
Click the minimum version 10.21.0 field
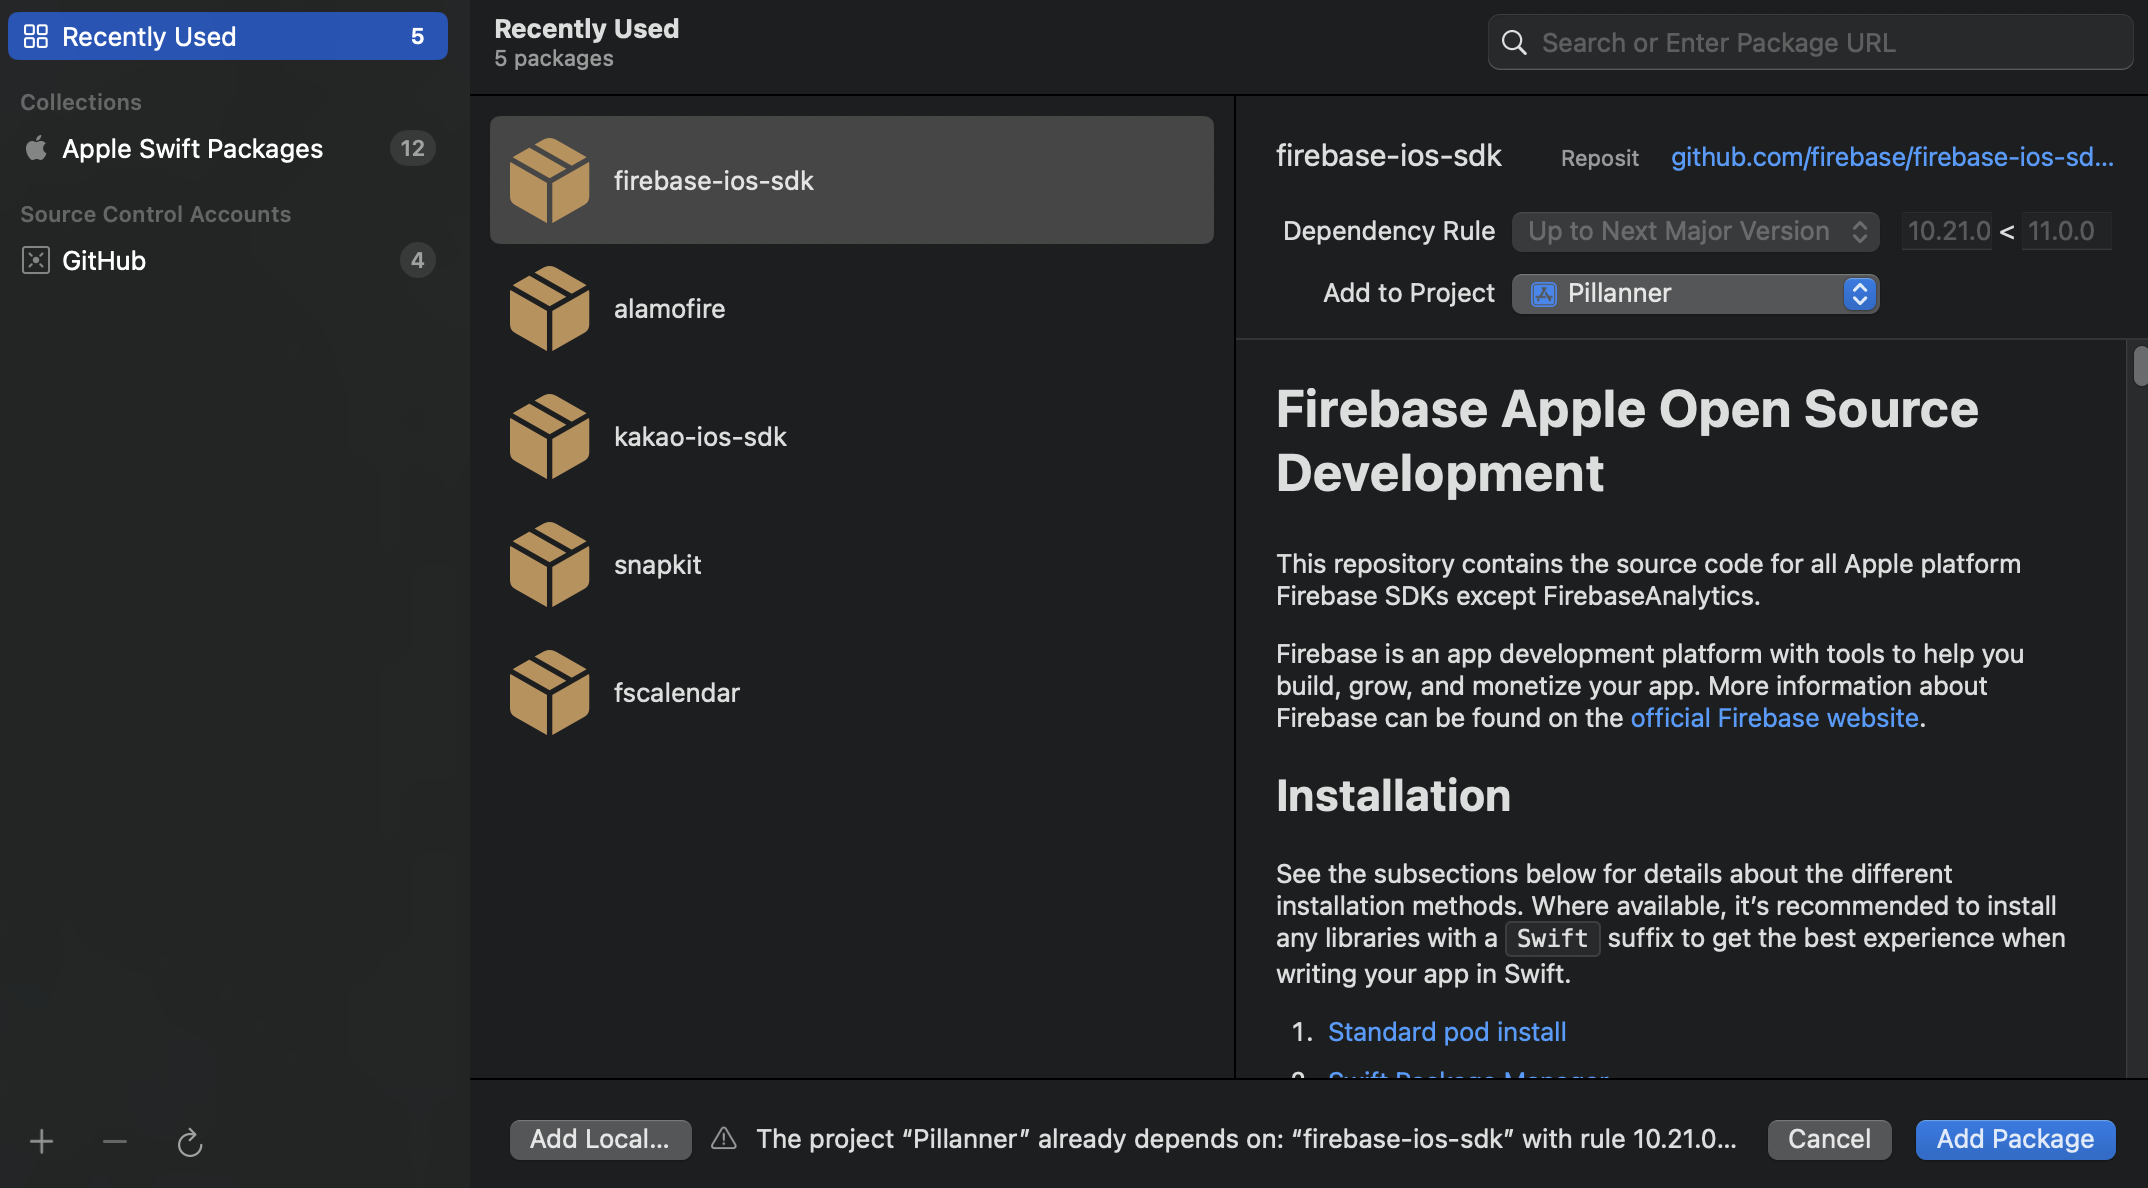coord(1947,231)
